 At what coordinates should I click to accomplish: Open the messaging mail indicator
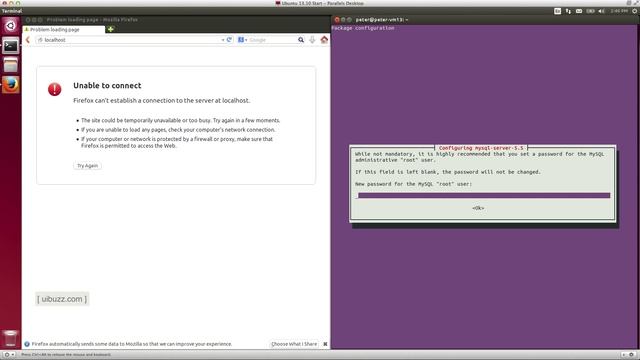579,11
